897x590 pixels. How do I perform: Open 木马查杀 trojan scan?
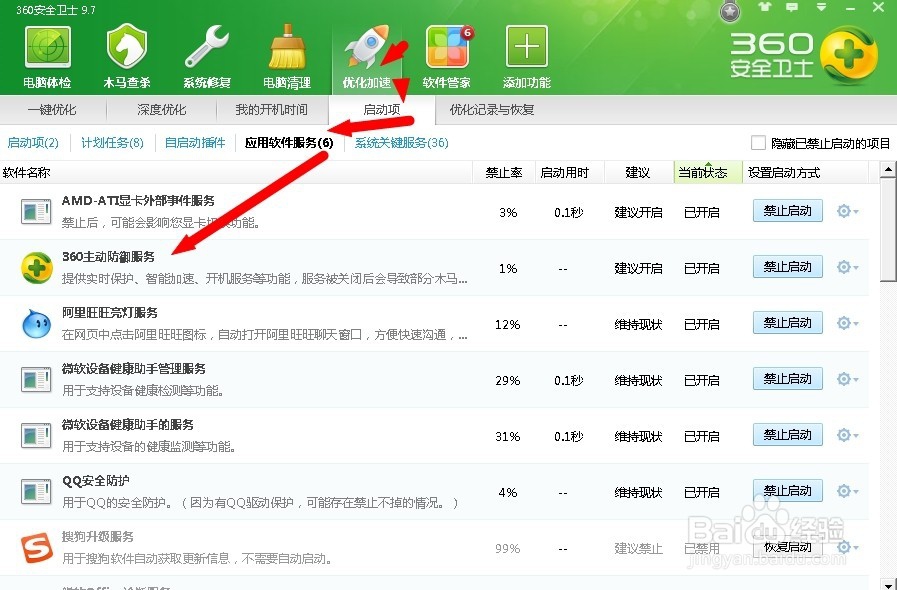(126, 57)
